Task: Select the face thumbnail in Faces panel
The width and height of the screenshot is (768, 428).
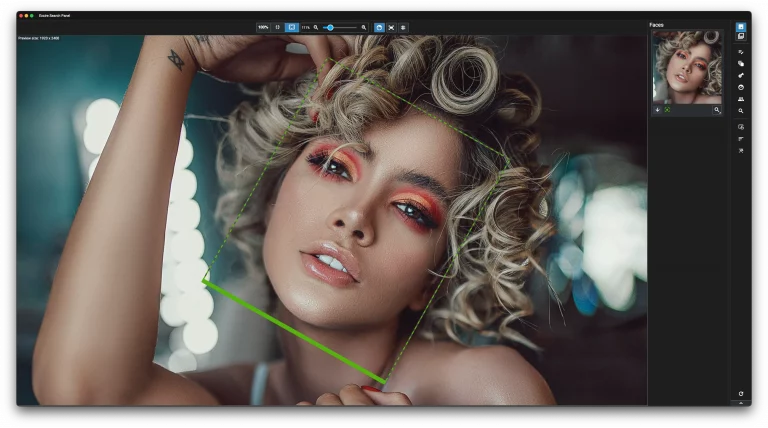Action: [x=687, y=66]
